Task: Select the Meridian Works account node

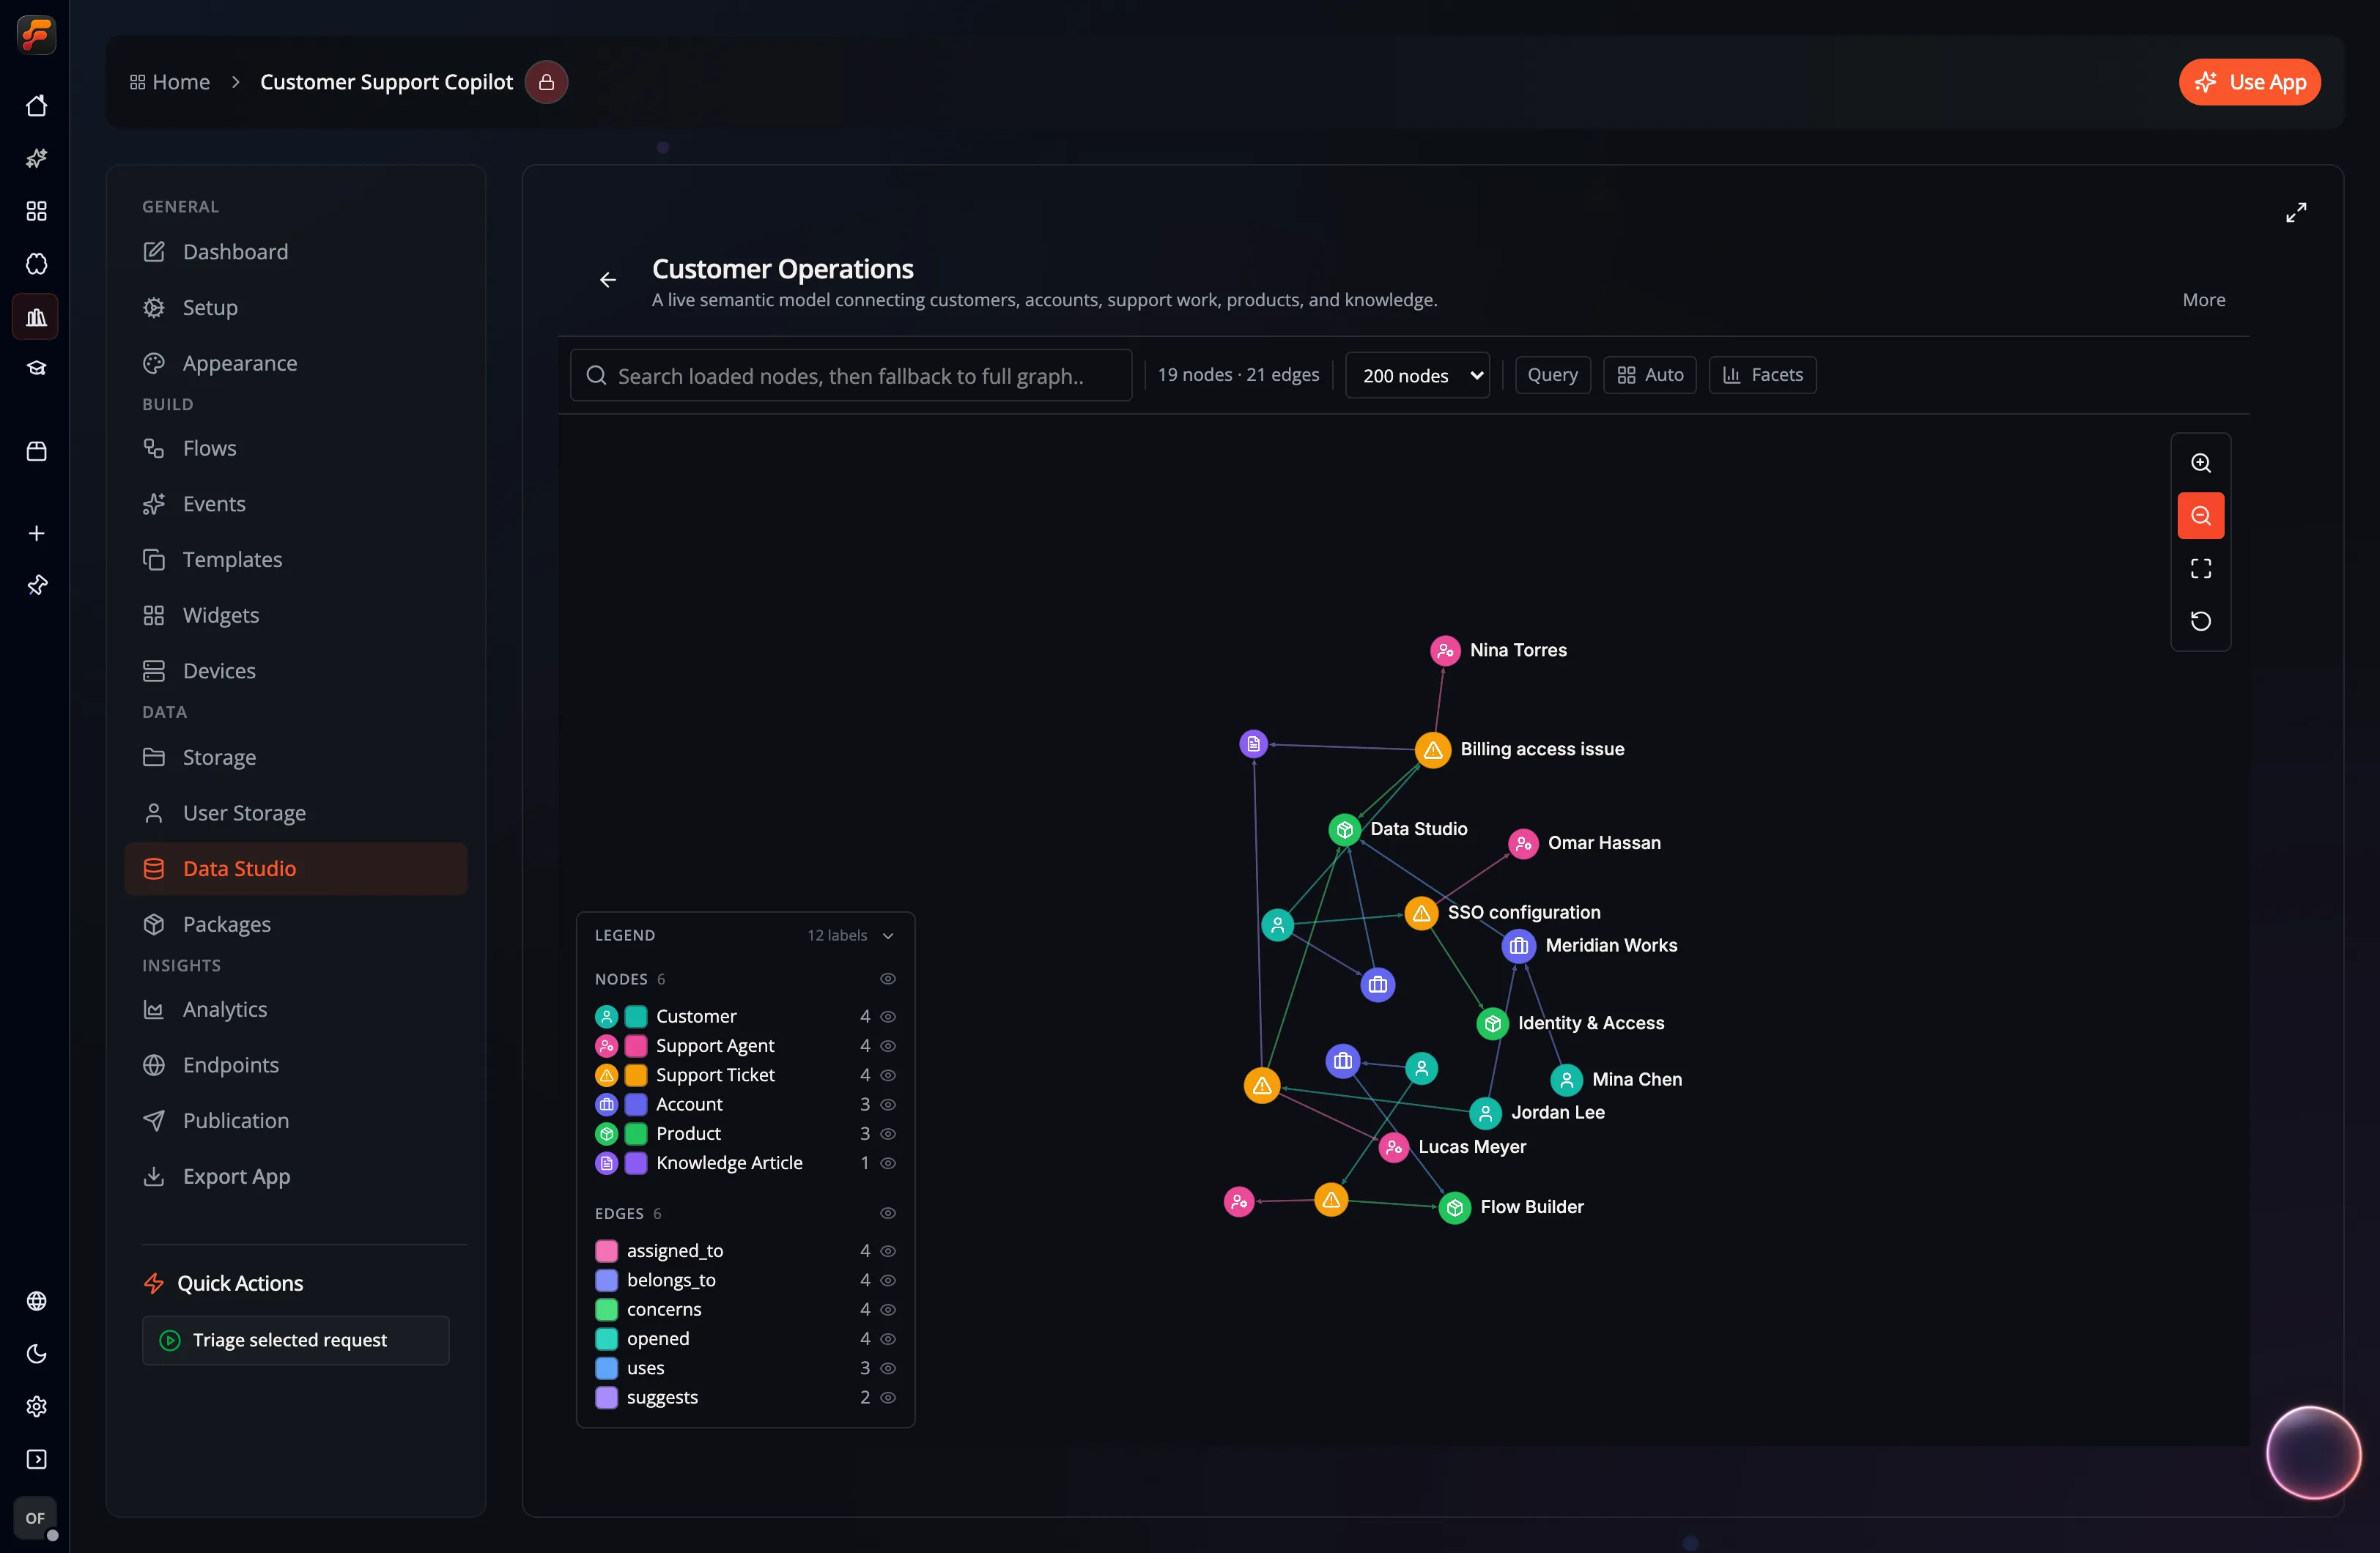Action: click(1518, 946)
